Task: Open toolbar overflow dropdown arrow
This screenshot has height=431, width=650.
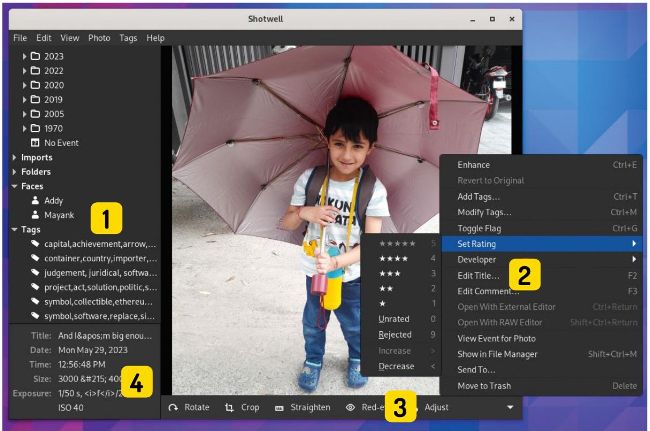Action: coord(511,408)
